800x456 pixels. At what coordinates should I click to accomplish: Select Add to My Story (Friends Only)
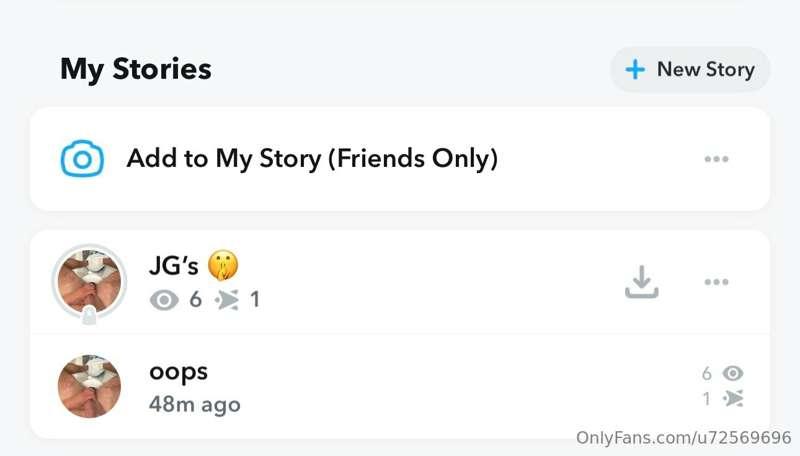[311, 159]
